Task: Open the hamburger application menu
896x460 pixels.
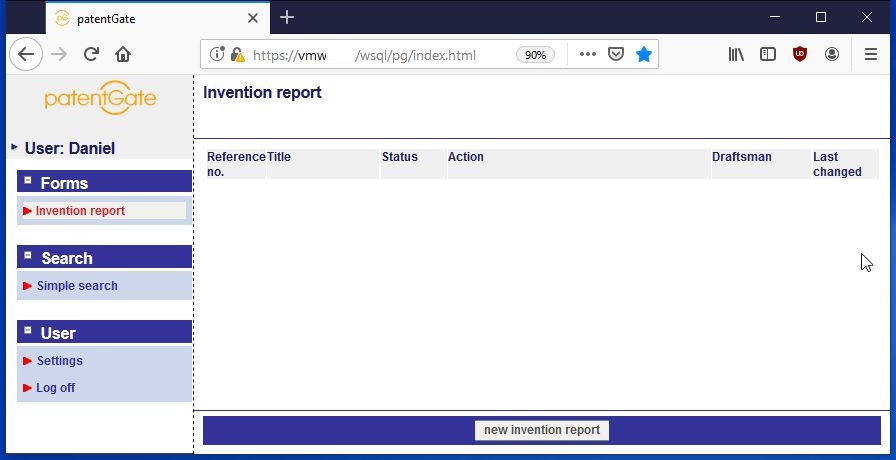Action: coord(870,54)
